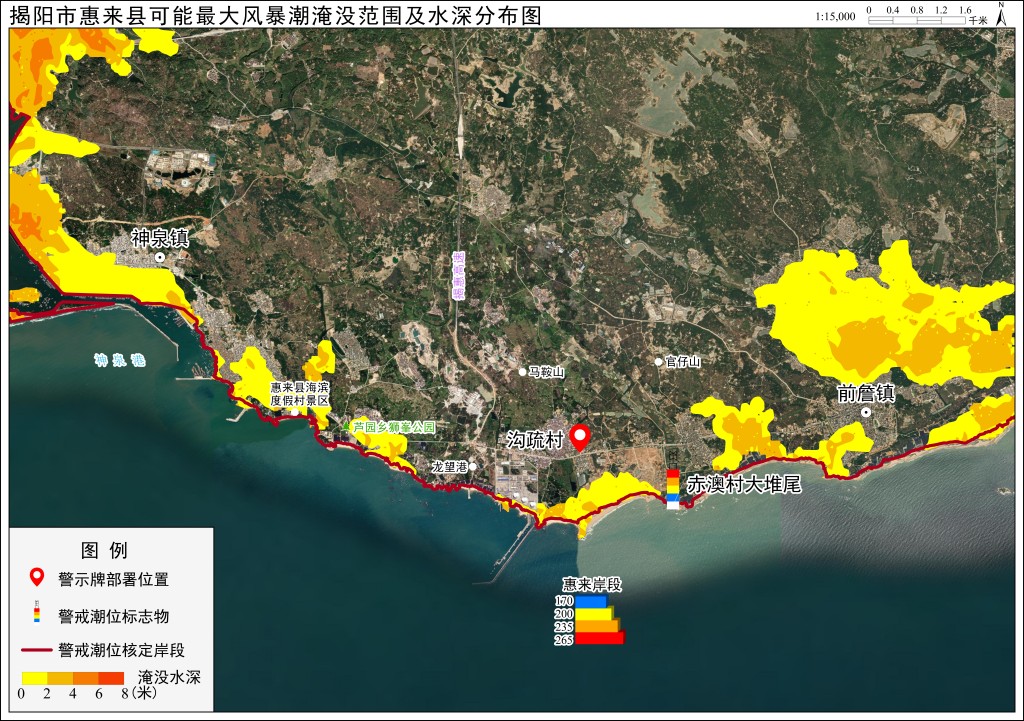Click the legend text 警戒潮位标志物
This screenshot has height=721, width=1024.
click(114, 616)
